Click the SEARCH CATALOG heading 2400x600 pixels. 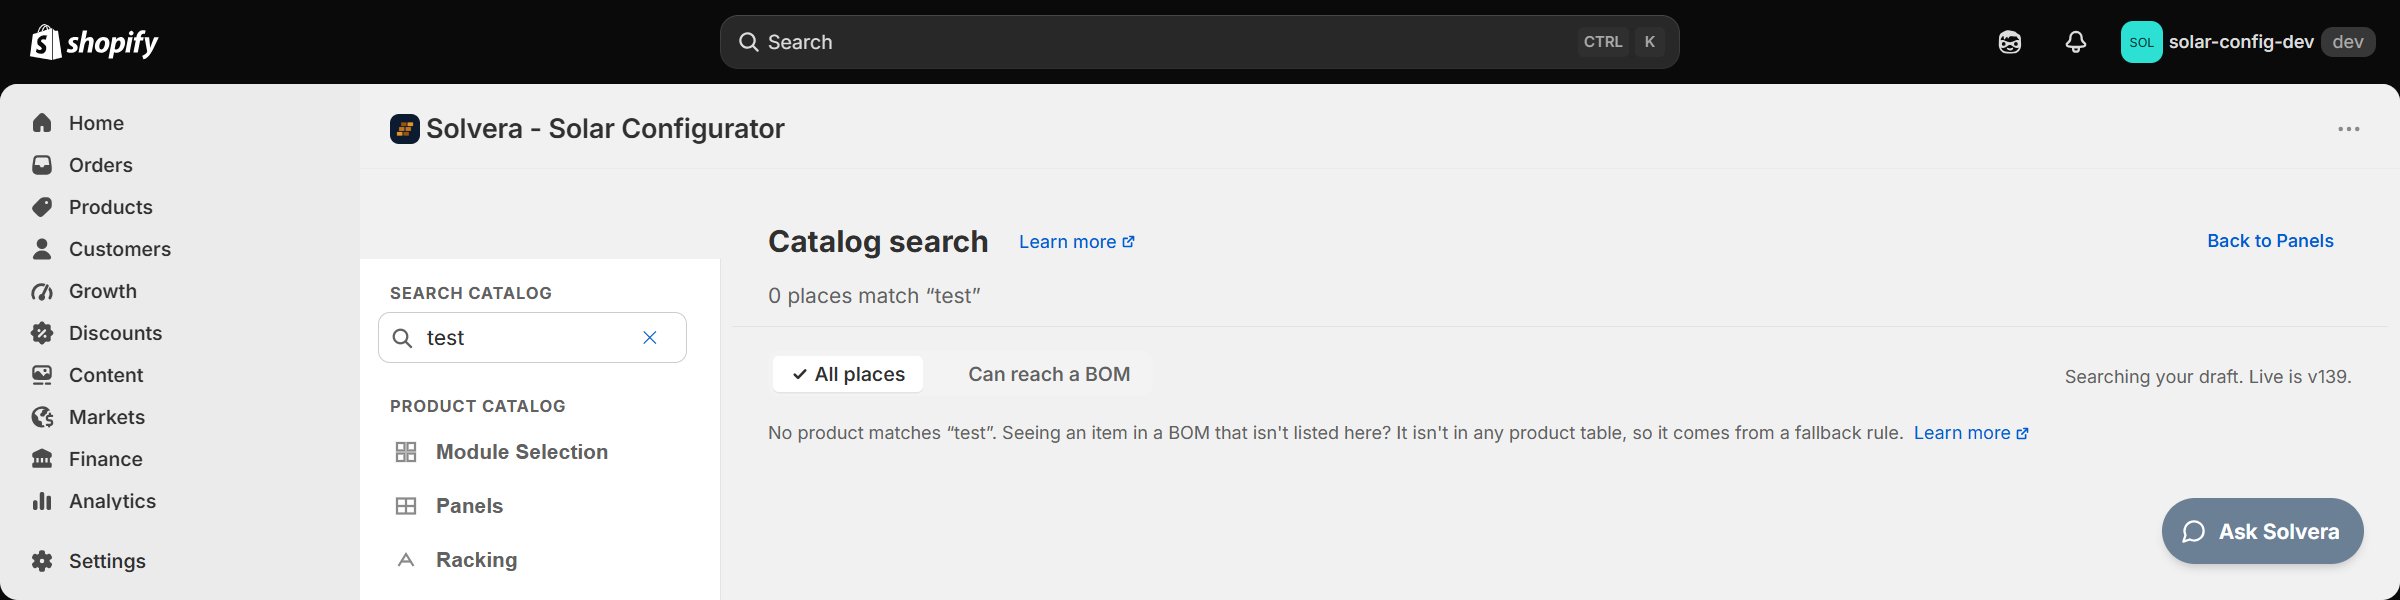[471, 293]
